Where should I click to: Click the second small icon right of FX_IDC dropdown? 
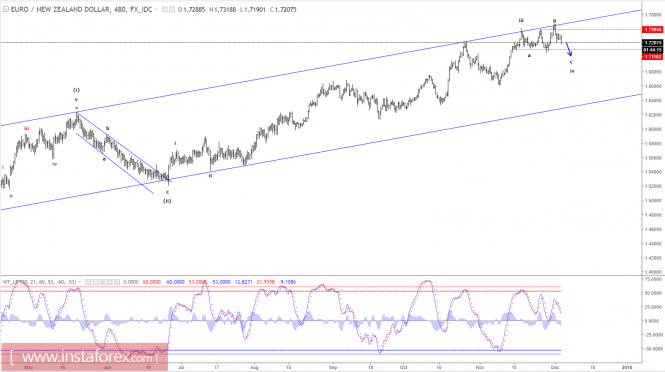pyautogui.click(x=172, y=9)
